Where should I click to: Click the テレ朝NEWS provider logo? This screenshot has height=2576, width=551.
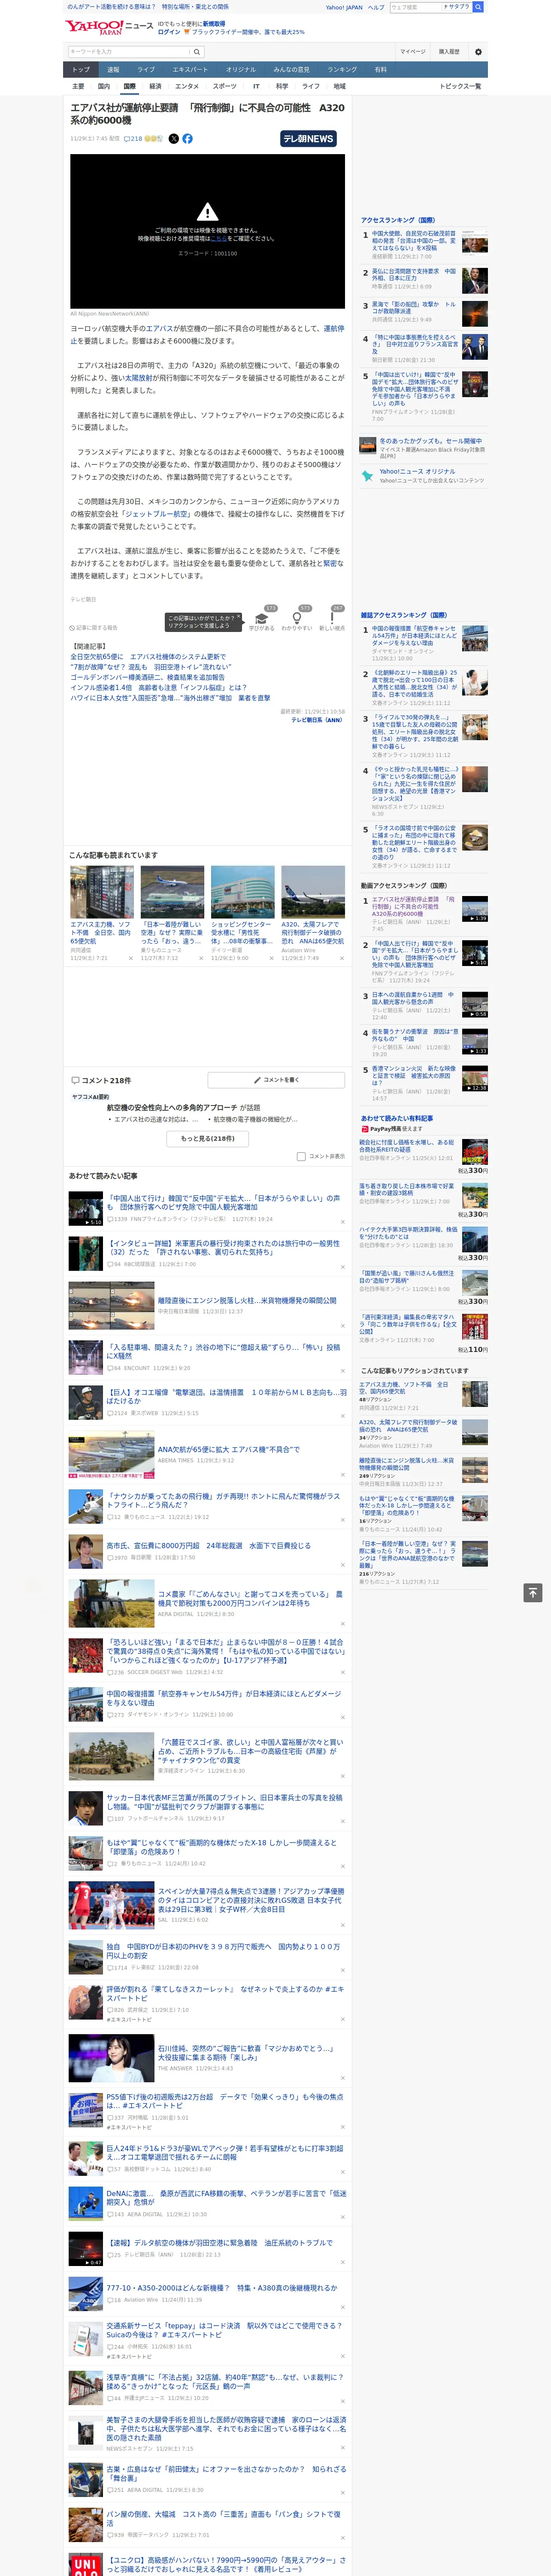coord(308,139)
